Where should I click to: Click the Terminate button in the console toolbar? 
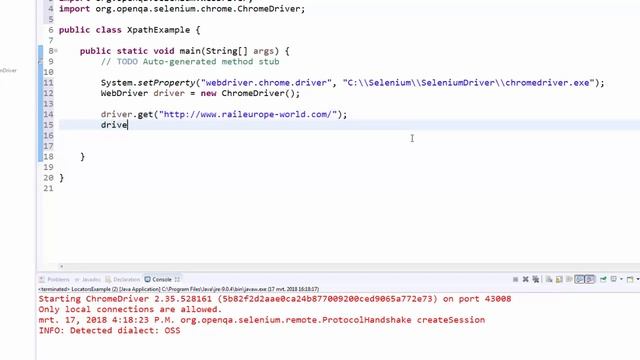516,279
